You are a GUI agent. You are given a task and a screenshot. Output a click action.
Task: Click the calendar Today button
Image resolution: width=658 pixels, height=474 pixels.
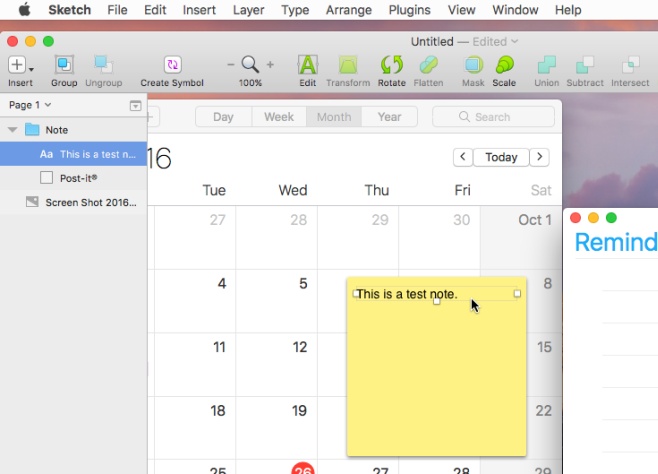coord(501,157)
